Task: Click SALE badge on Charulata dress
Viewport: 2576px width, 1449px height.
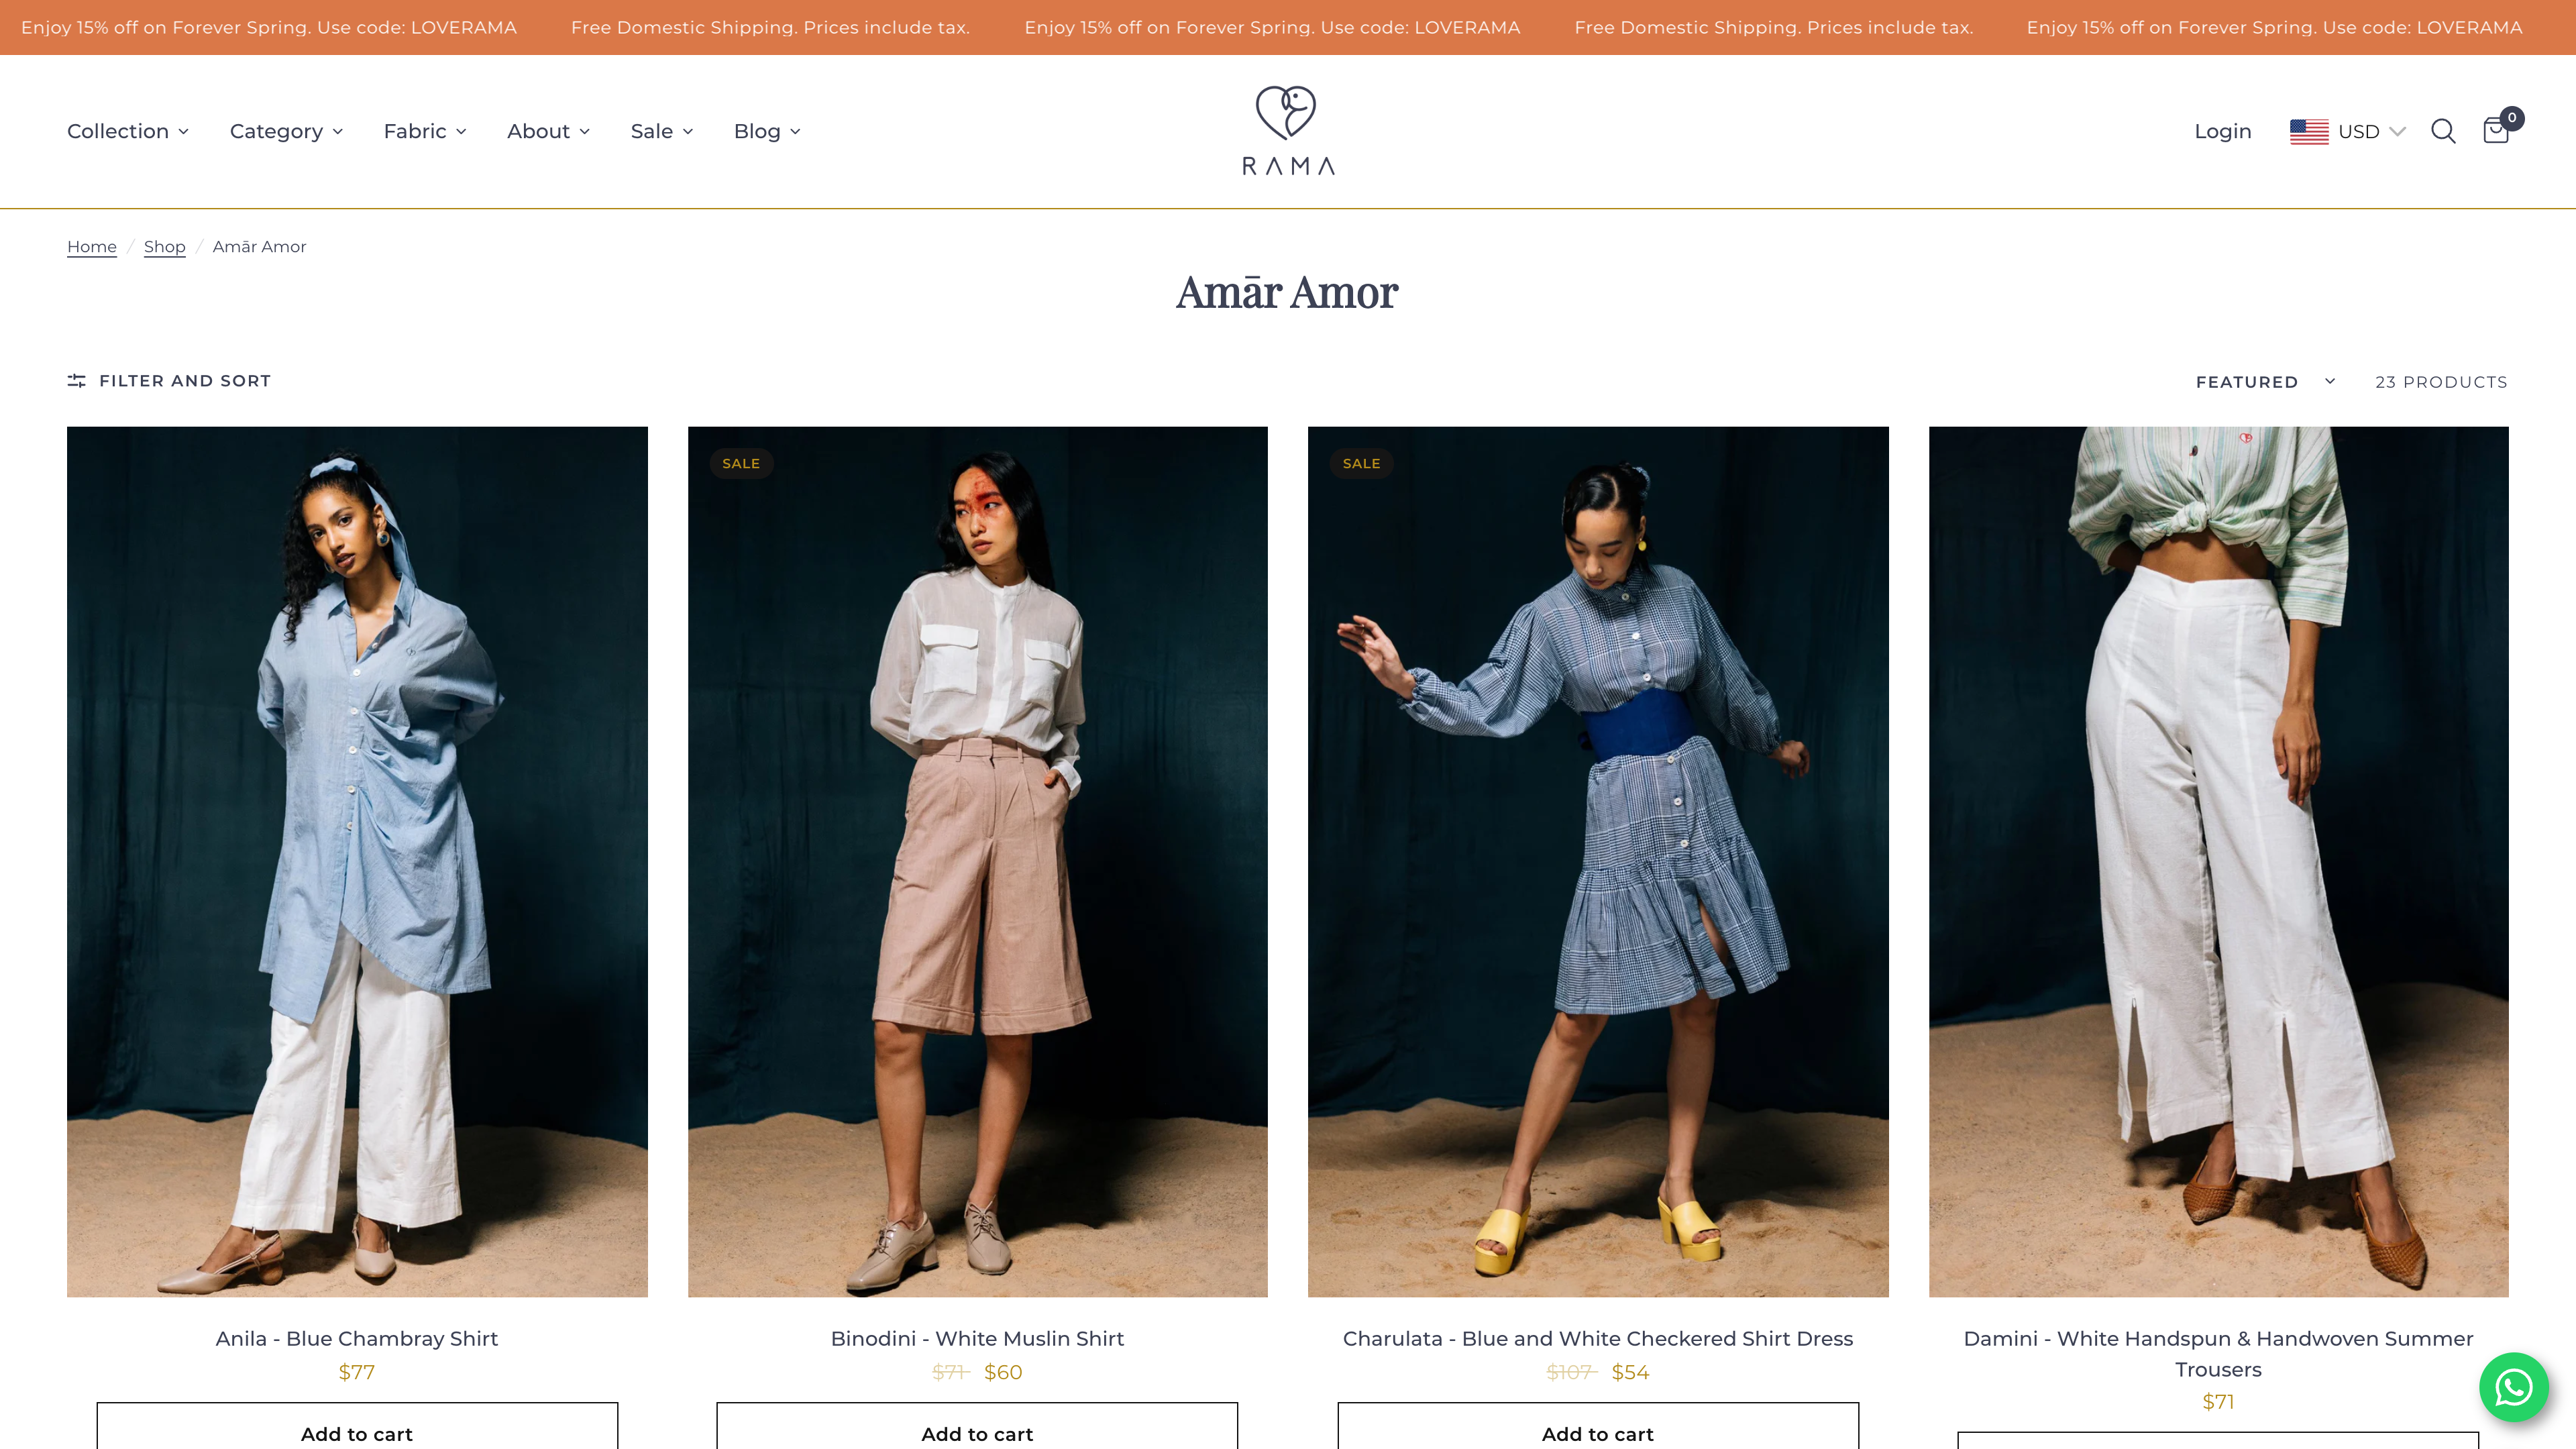Action: [1361, 463]
